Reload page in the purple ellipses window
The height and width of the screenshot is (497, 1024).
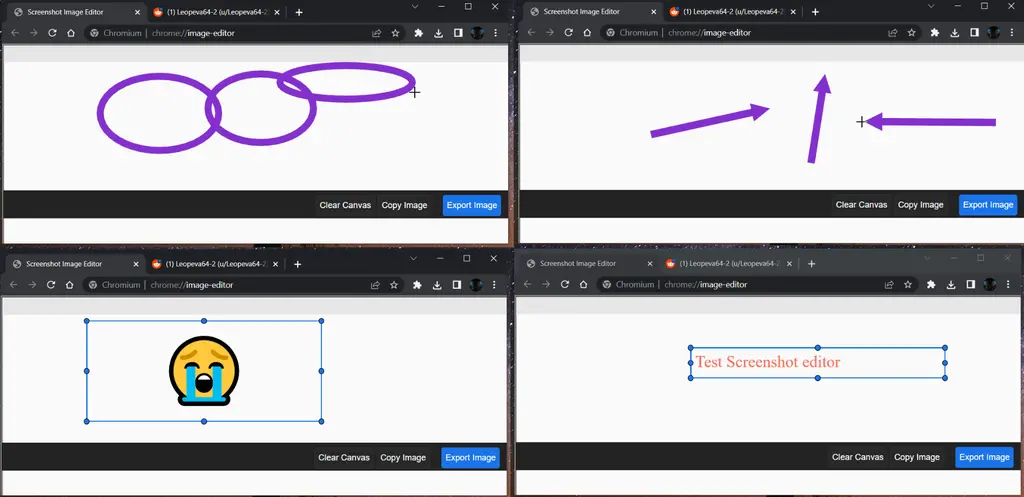point(52,33)
